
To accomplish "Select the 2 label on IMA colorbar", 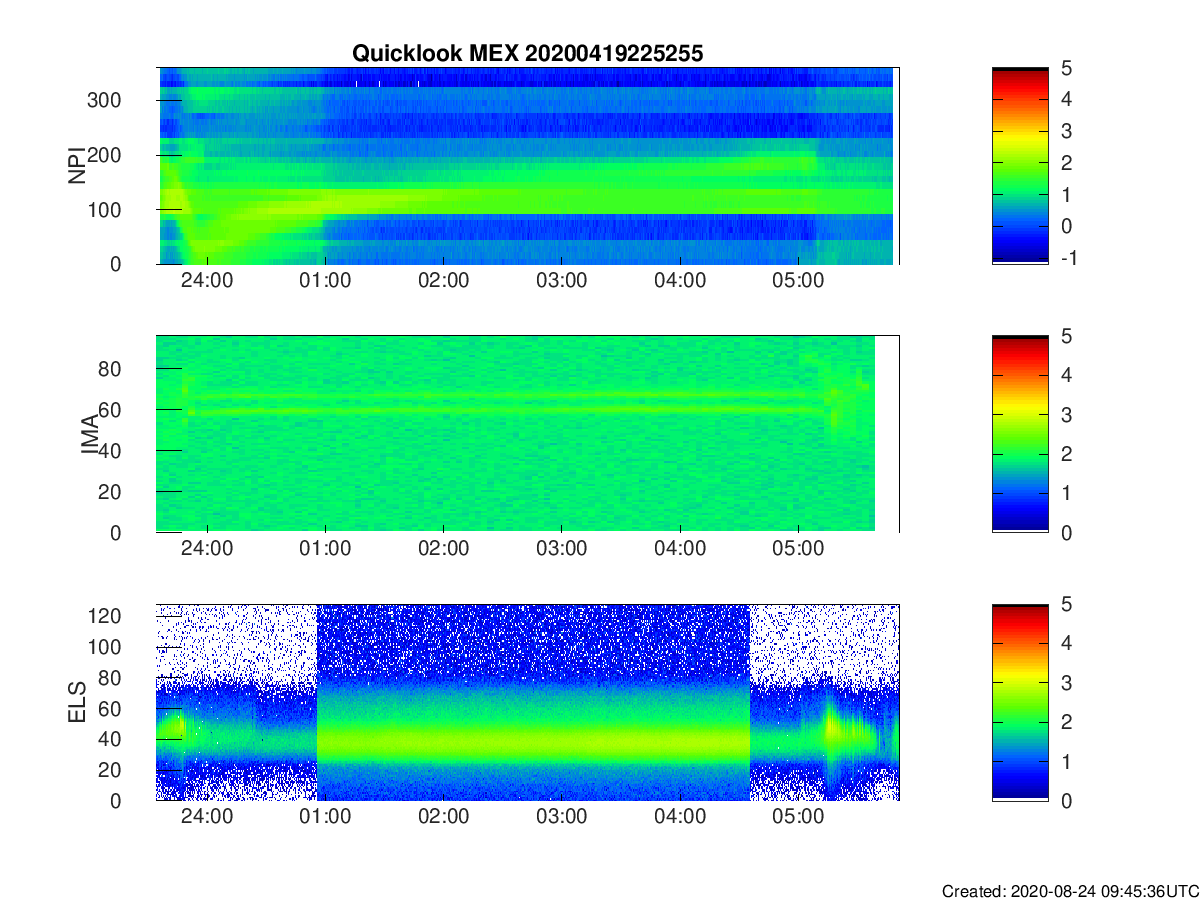I will 1068,454.
